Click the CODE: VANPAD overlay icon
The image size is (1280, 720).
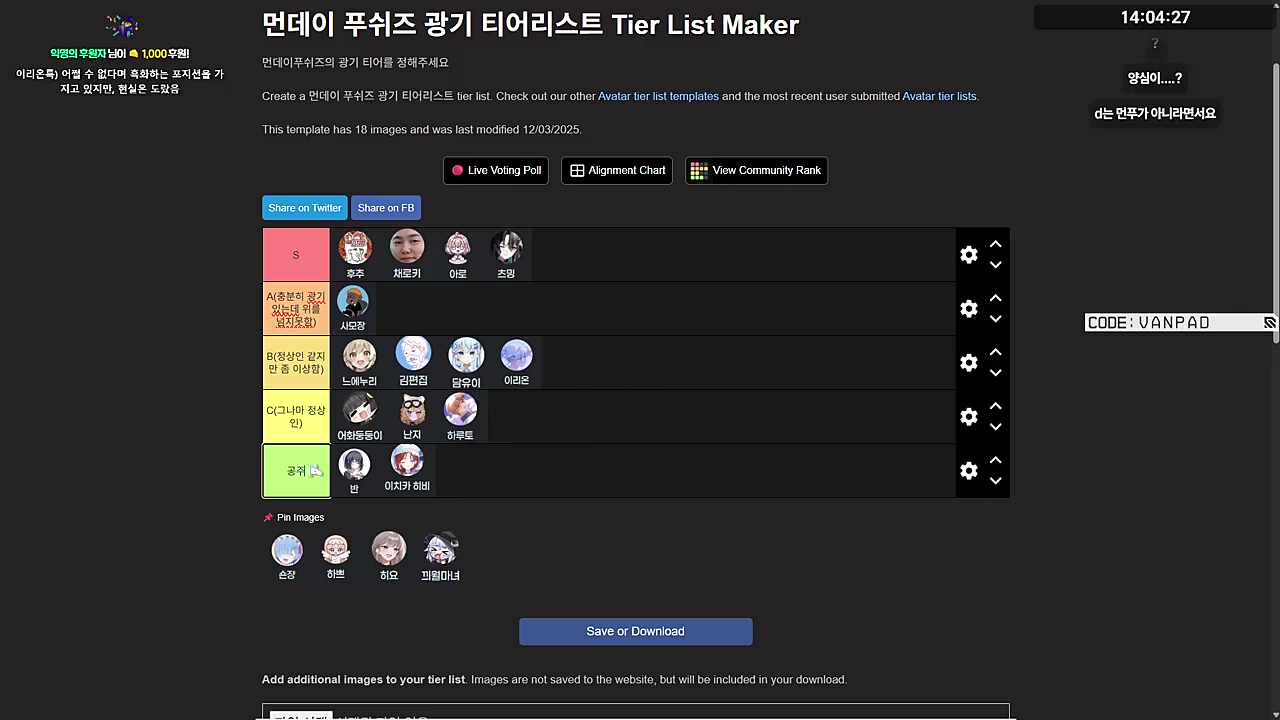[1269, 323]
